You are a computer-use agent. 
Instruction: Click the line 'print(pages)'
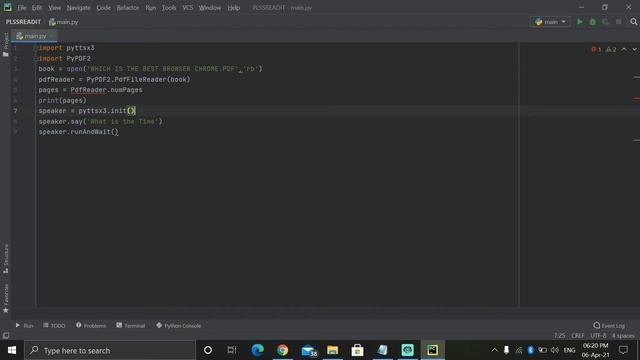coord(62,100)
